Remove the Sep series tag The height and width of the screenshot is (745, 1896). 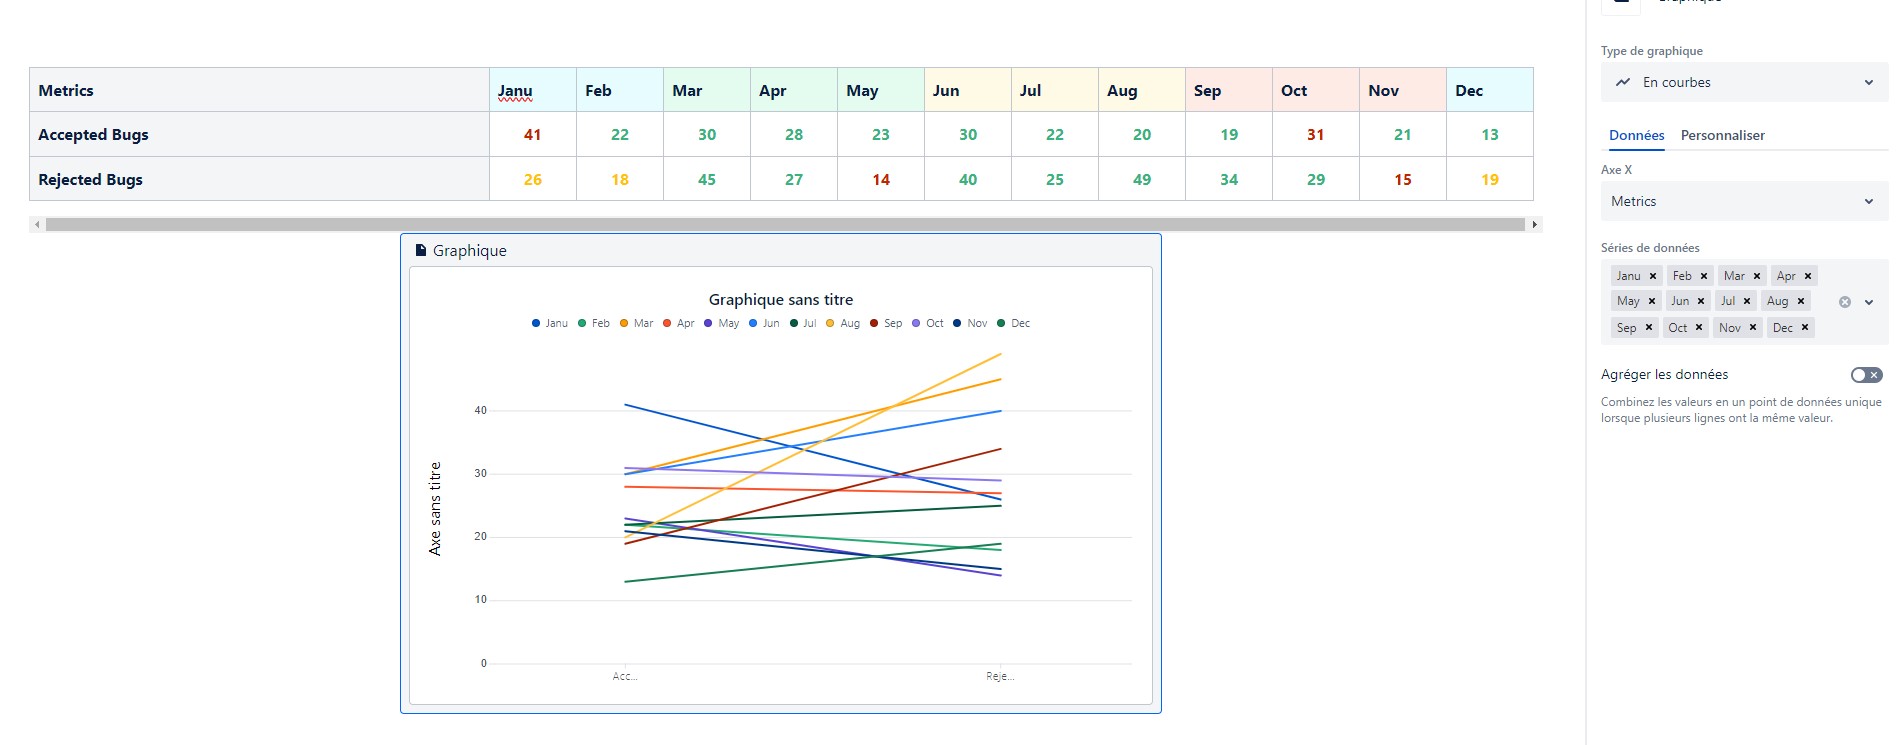click(x=1649, y=327)
